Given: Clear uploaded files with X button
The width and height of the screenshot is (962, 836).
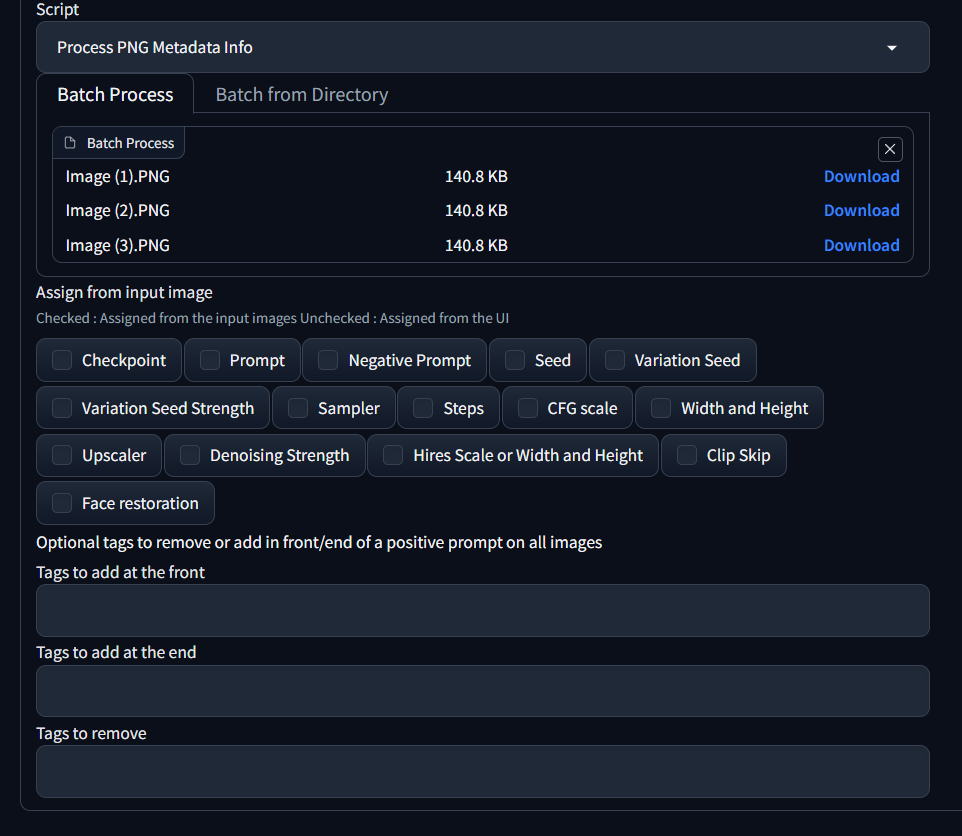Looking at the screenshot, I should click(x=890, y=149).
